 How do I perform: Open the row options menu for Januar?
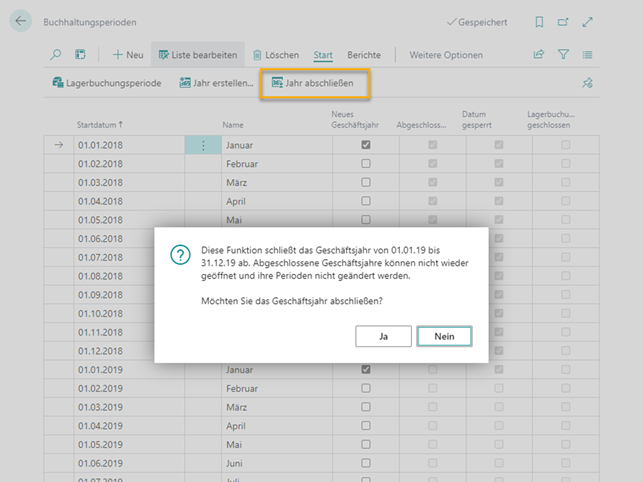point(203,145)
